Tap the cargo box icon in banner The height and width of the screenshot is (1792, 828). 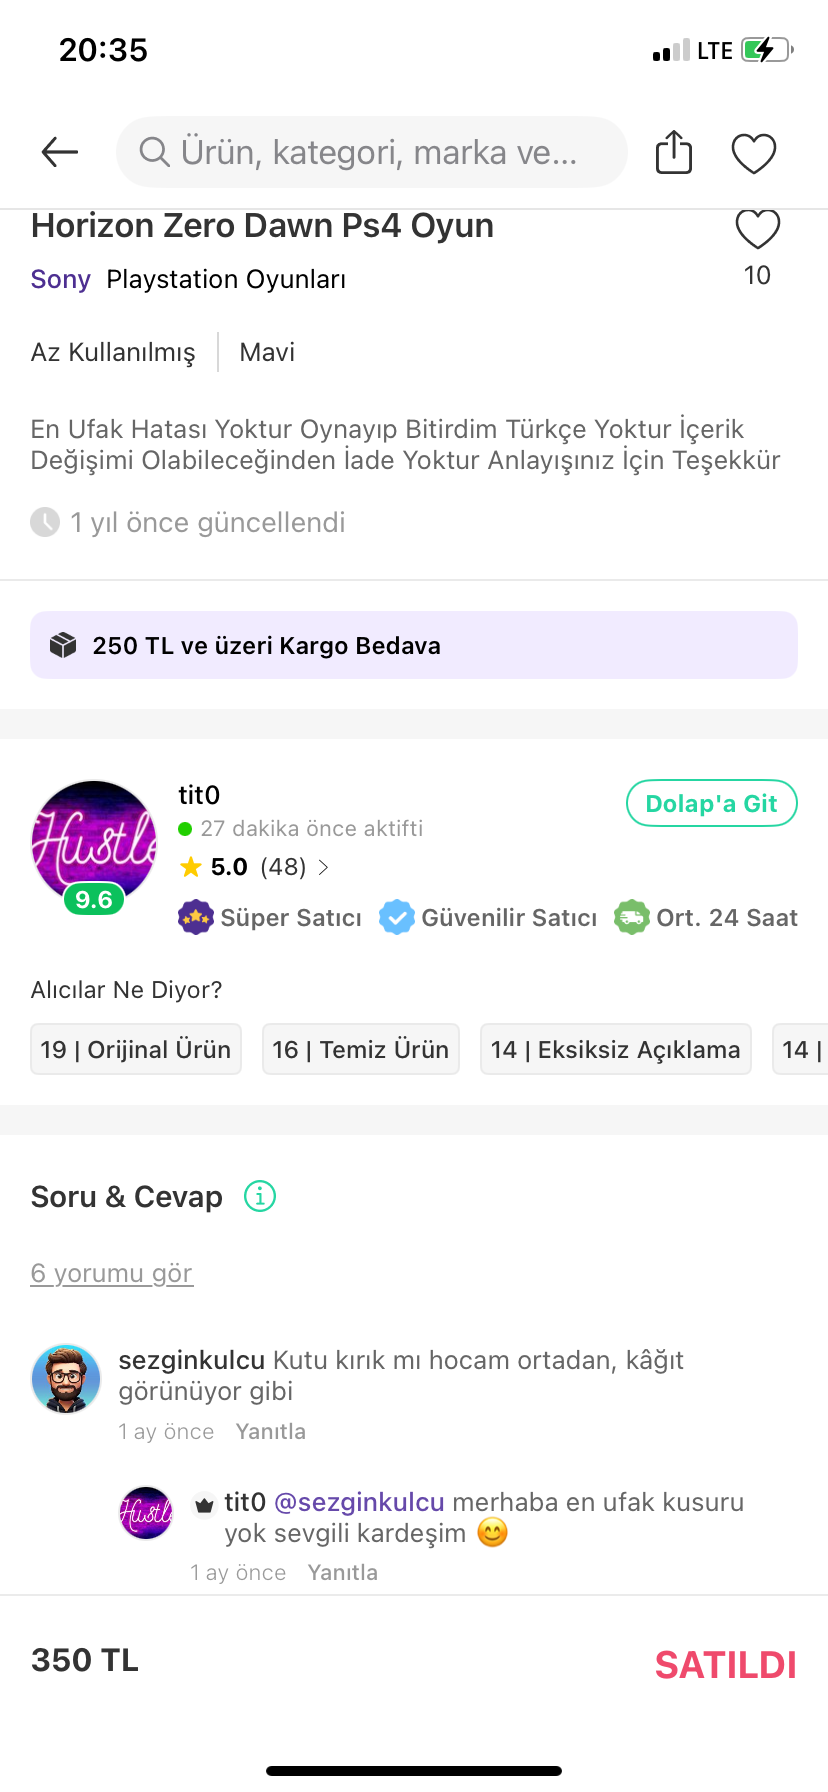click(63, 646)
